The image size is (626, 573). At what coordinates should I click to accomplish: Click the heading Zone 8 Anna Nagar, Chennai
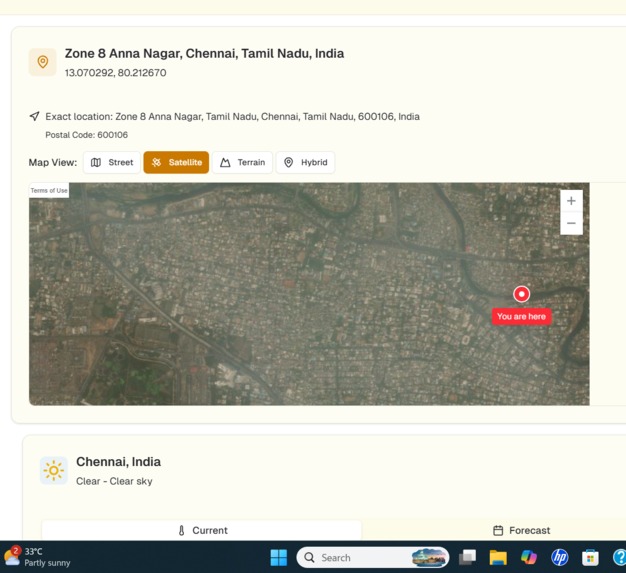(x=204, y=54)
